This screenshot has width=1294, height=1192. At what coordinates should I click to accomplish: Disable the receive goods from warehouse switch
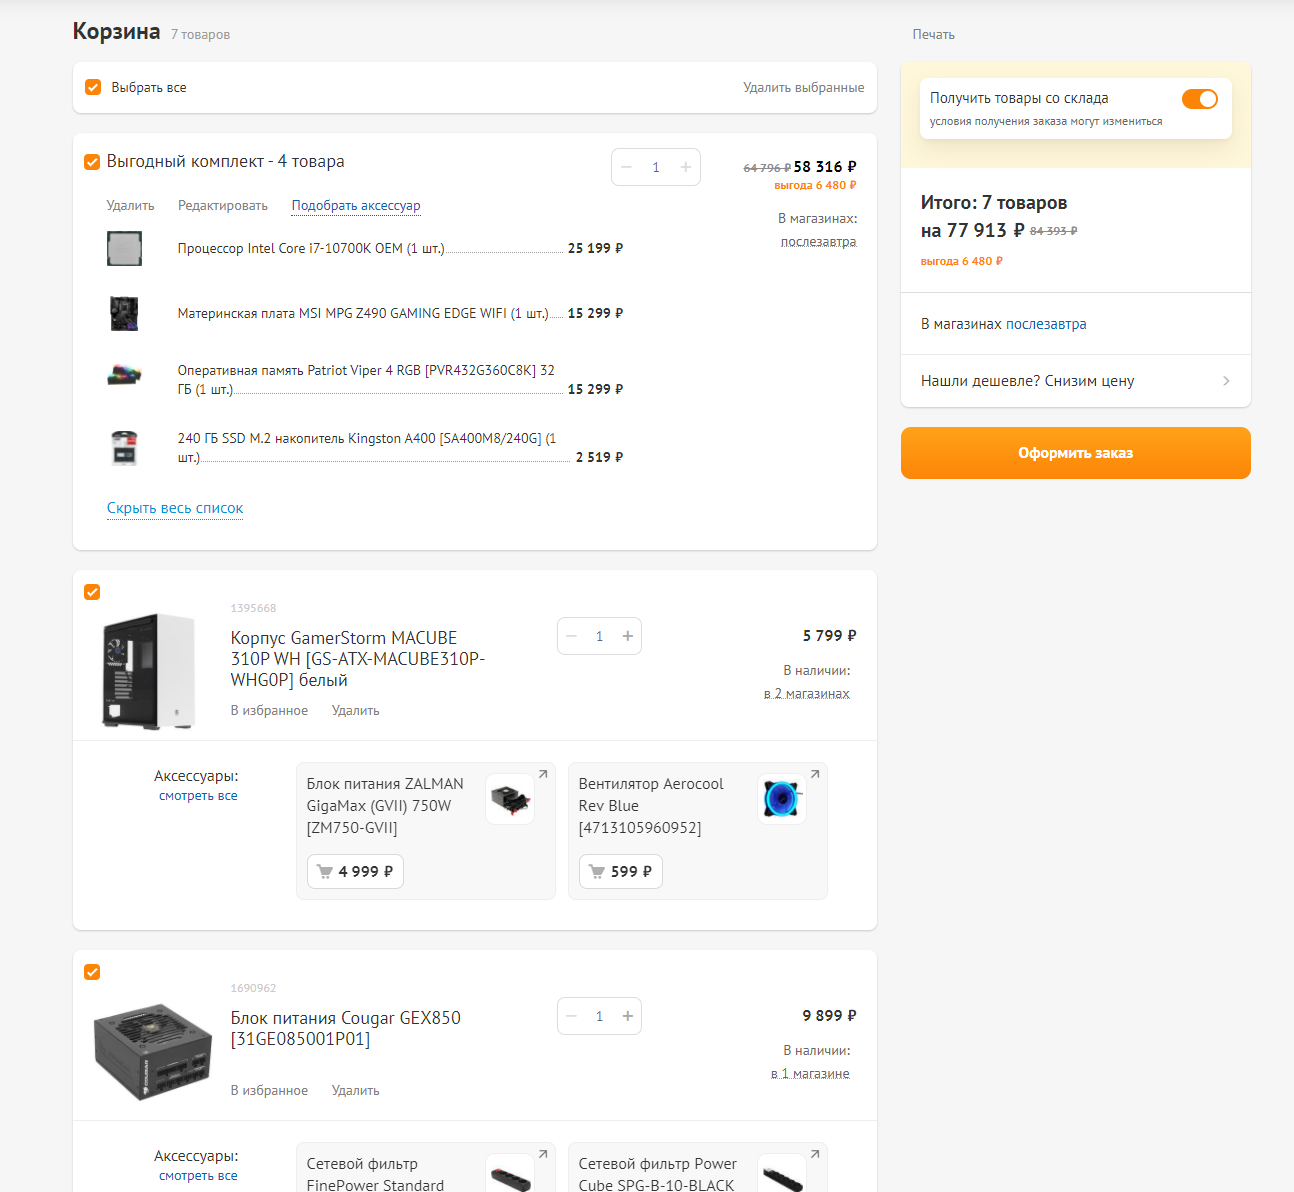click(x=1200, y=99)
